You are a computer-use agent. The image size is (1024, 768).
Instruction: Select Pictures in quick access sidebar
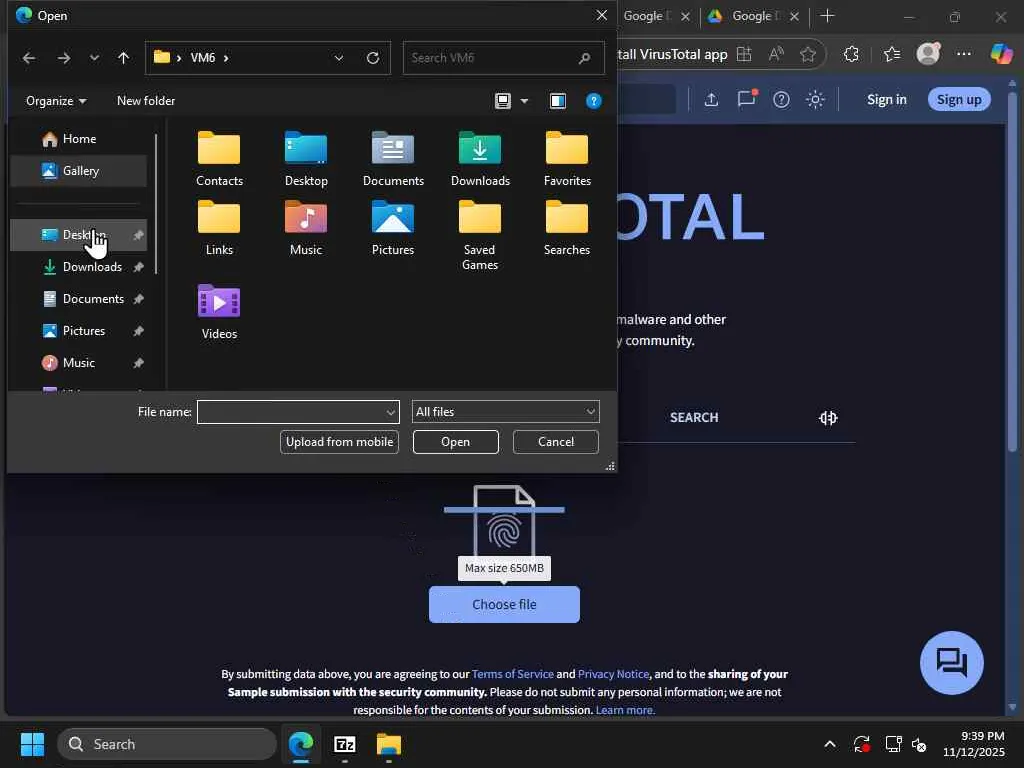tap(78, 331)
